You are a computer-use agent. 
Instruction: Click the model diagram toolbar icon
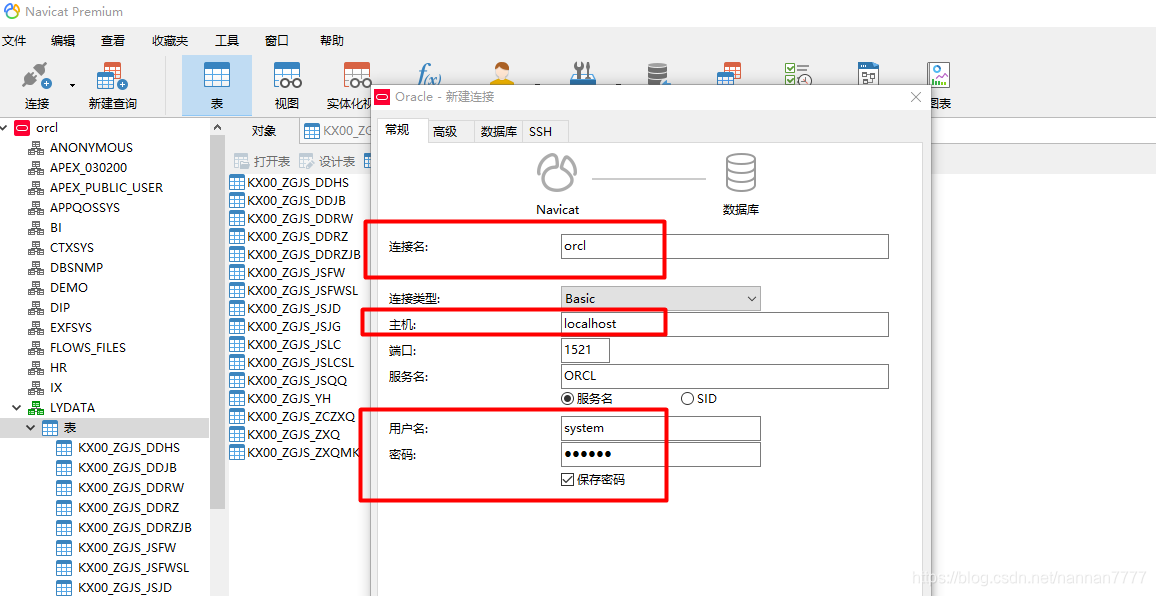(x=868, y=73)
